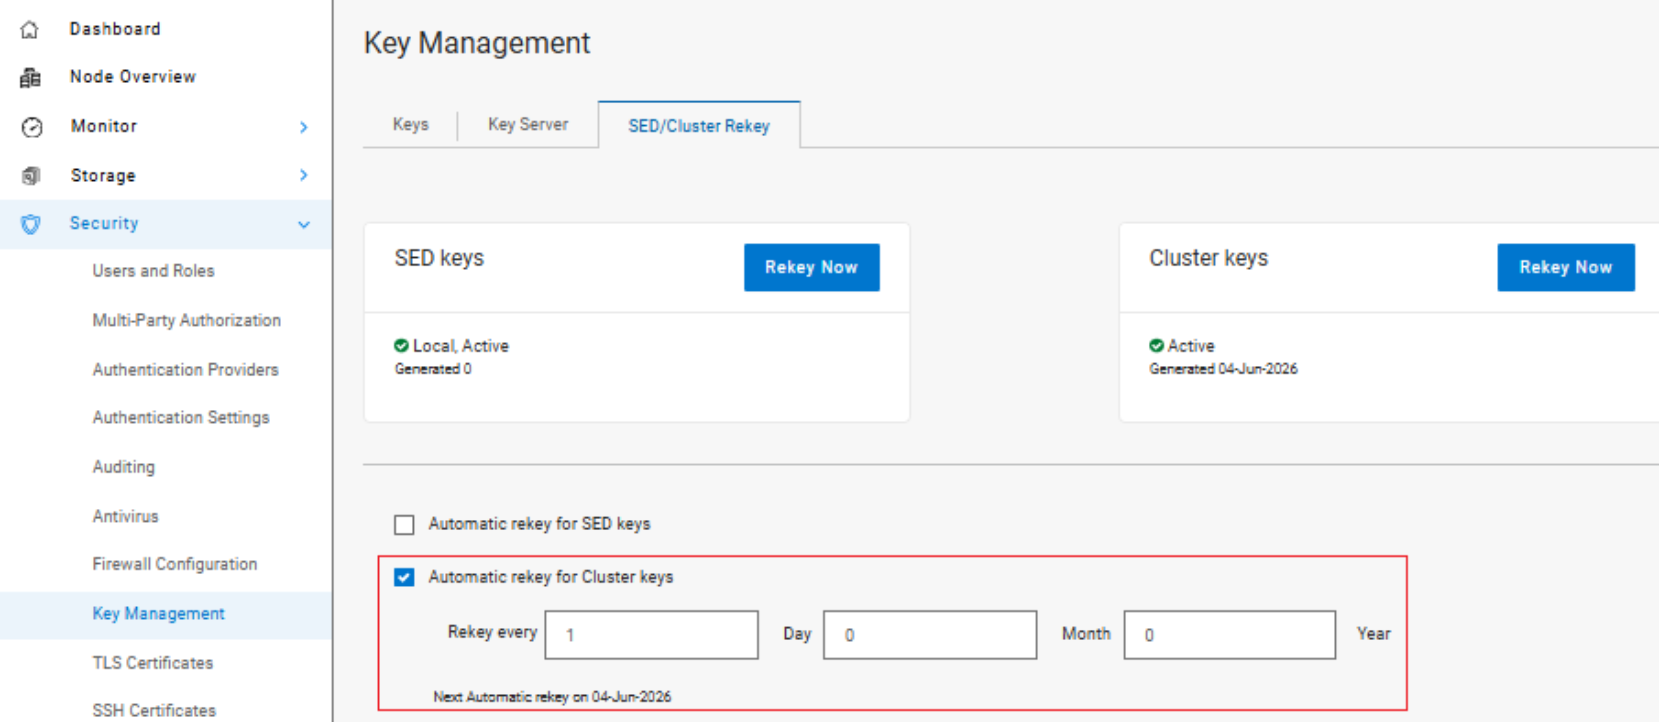This screenshot has height=722, width=1660.
Task: Click the Security shield icon
Action: [x=31, y=224]
